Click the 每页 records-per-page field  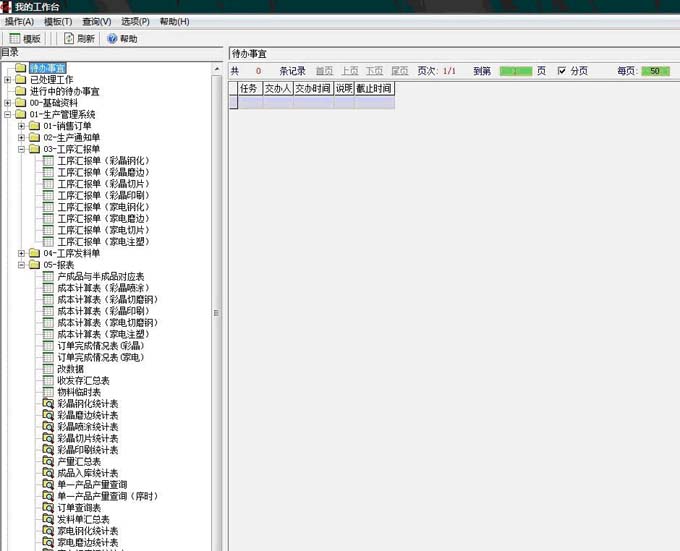pos(655,71)
